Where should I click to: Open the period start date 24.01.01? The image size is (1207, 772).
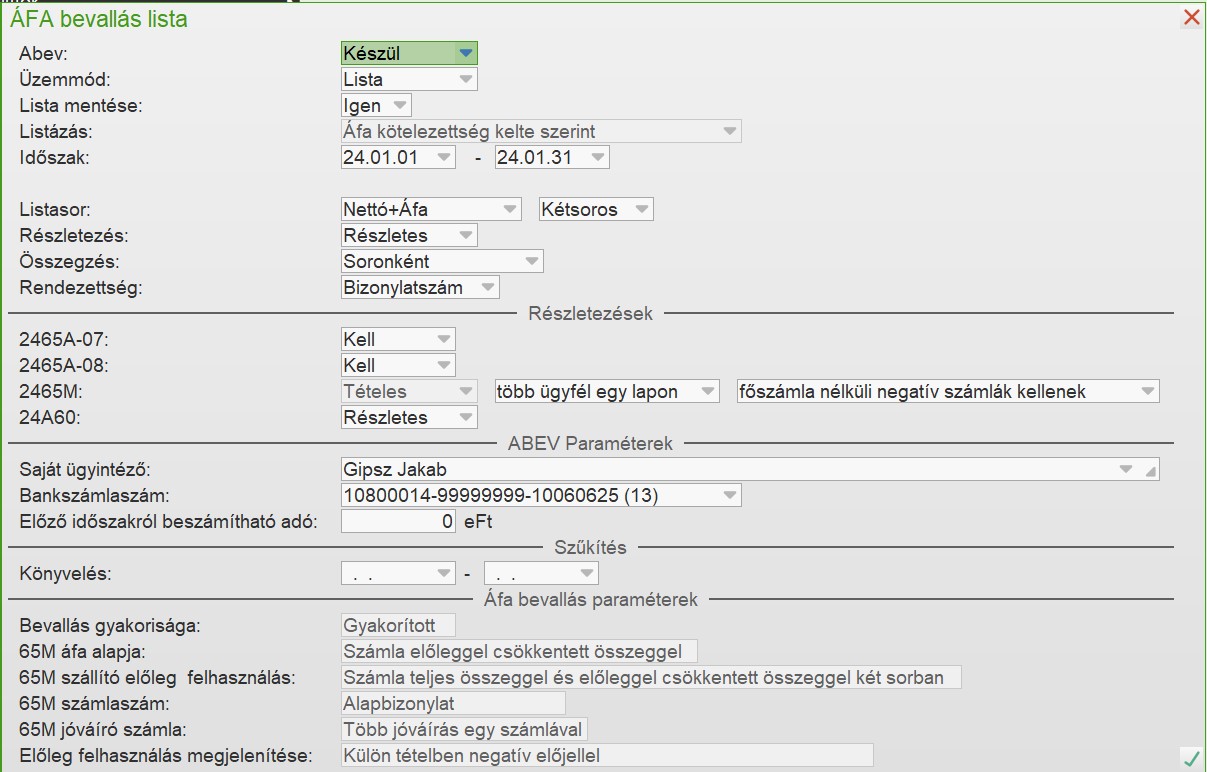click(398, 157)
